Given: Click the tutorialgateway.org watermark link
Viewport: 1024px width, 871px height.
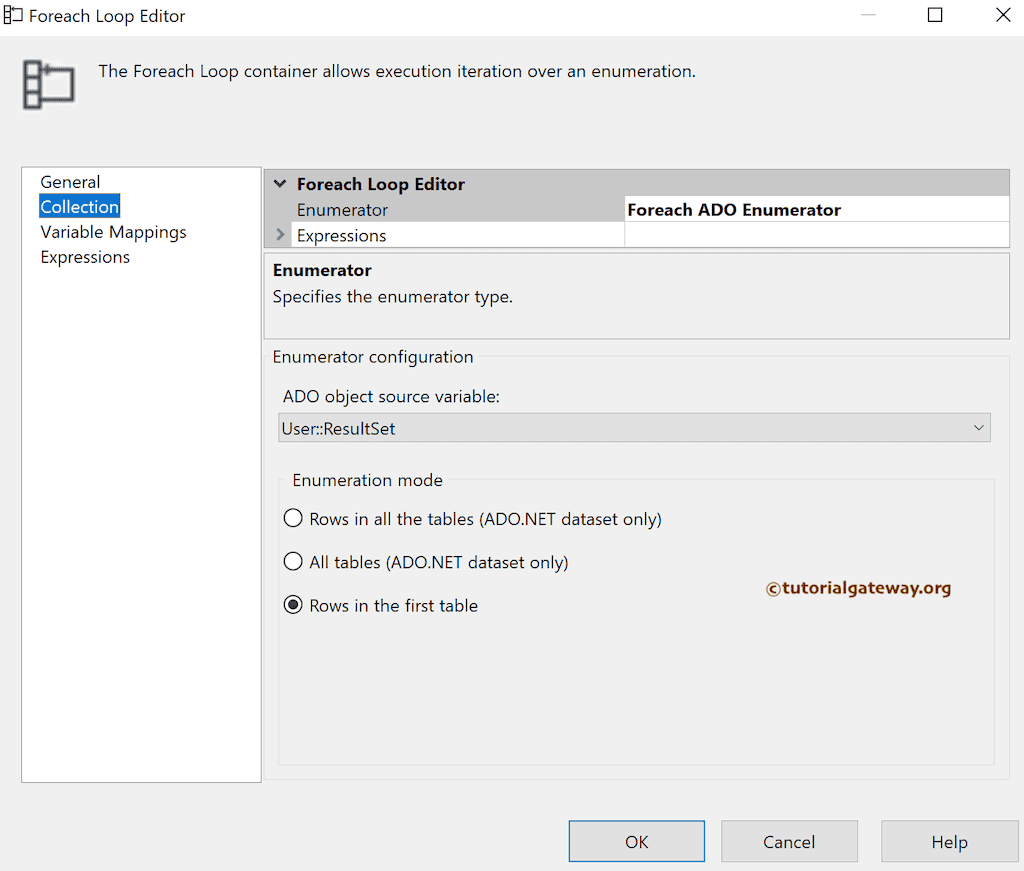Looking at the screenshot, I should [858, 590].
